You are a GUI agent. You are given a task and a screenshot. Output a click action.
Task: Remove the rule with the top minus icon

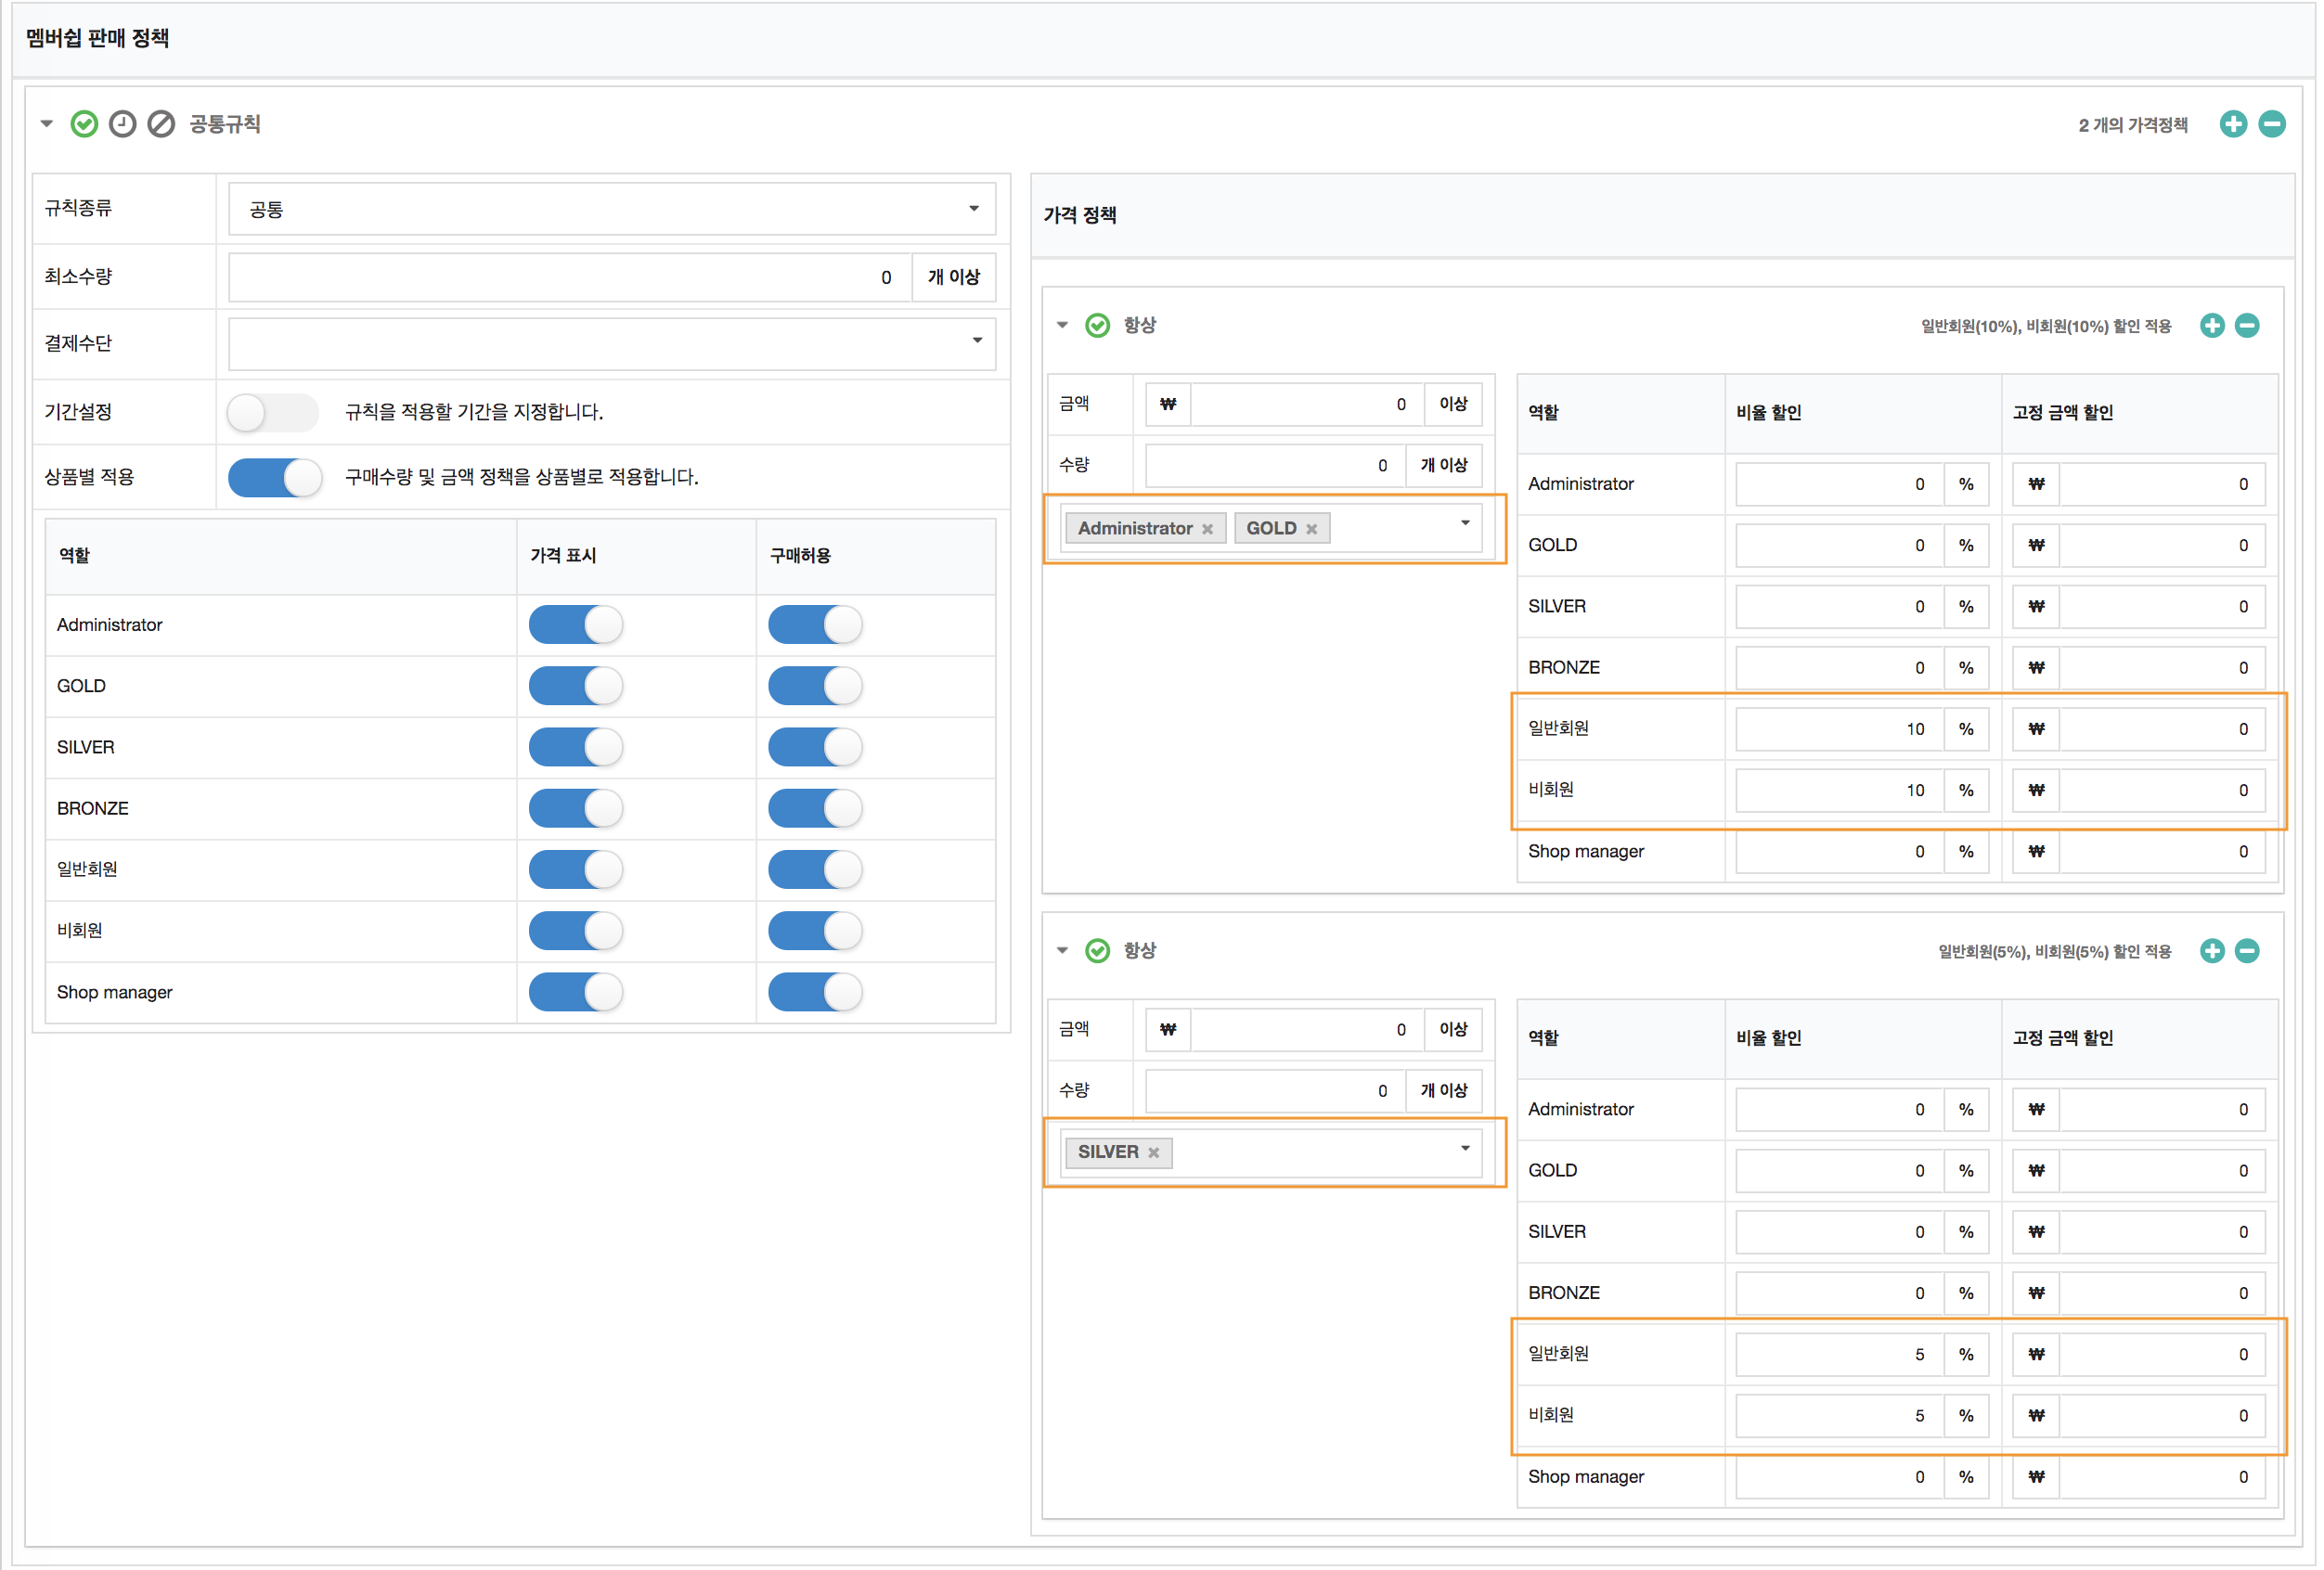tap(2272, 124)
